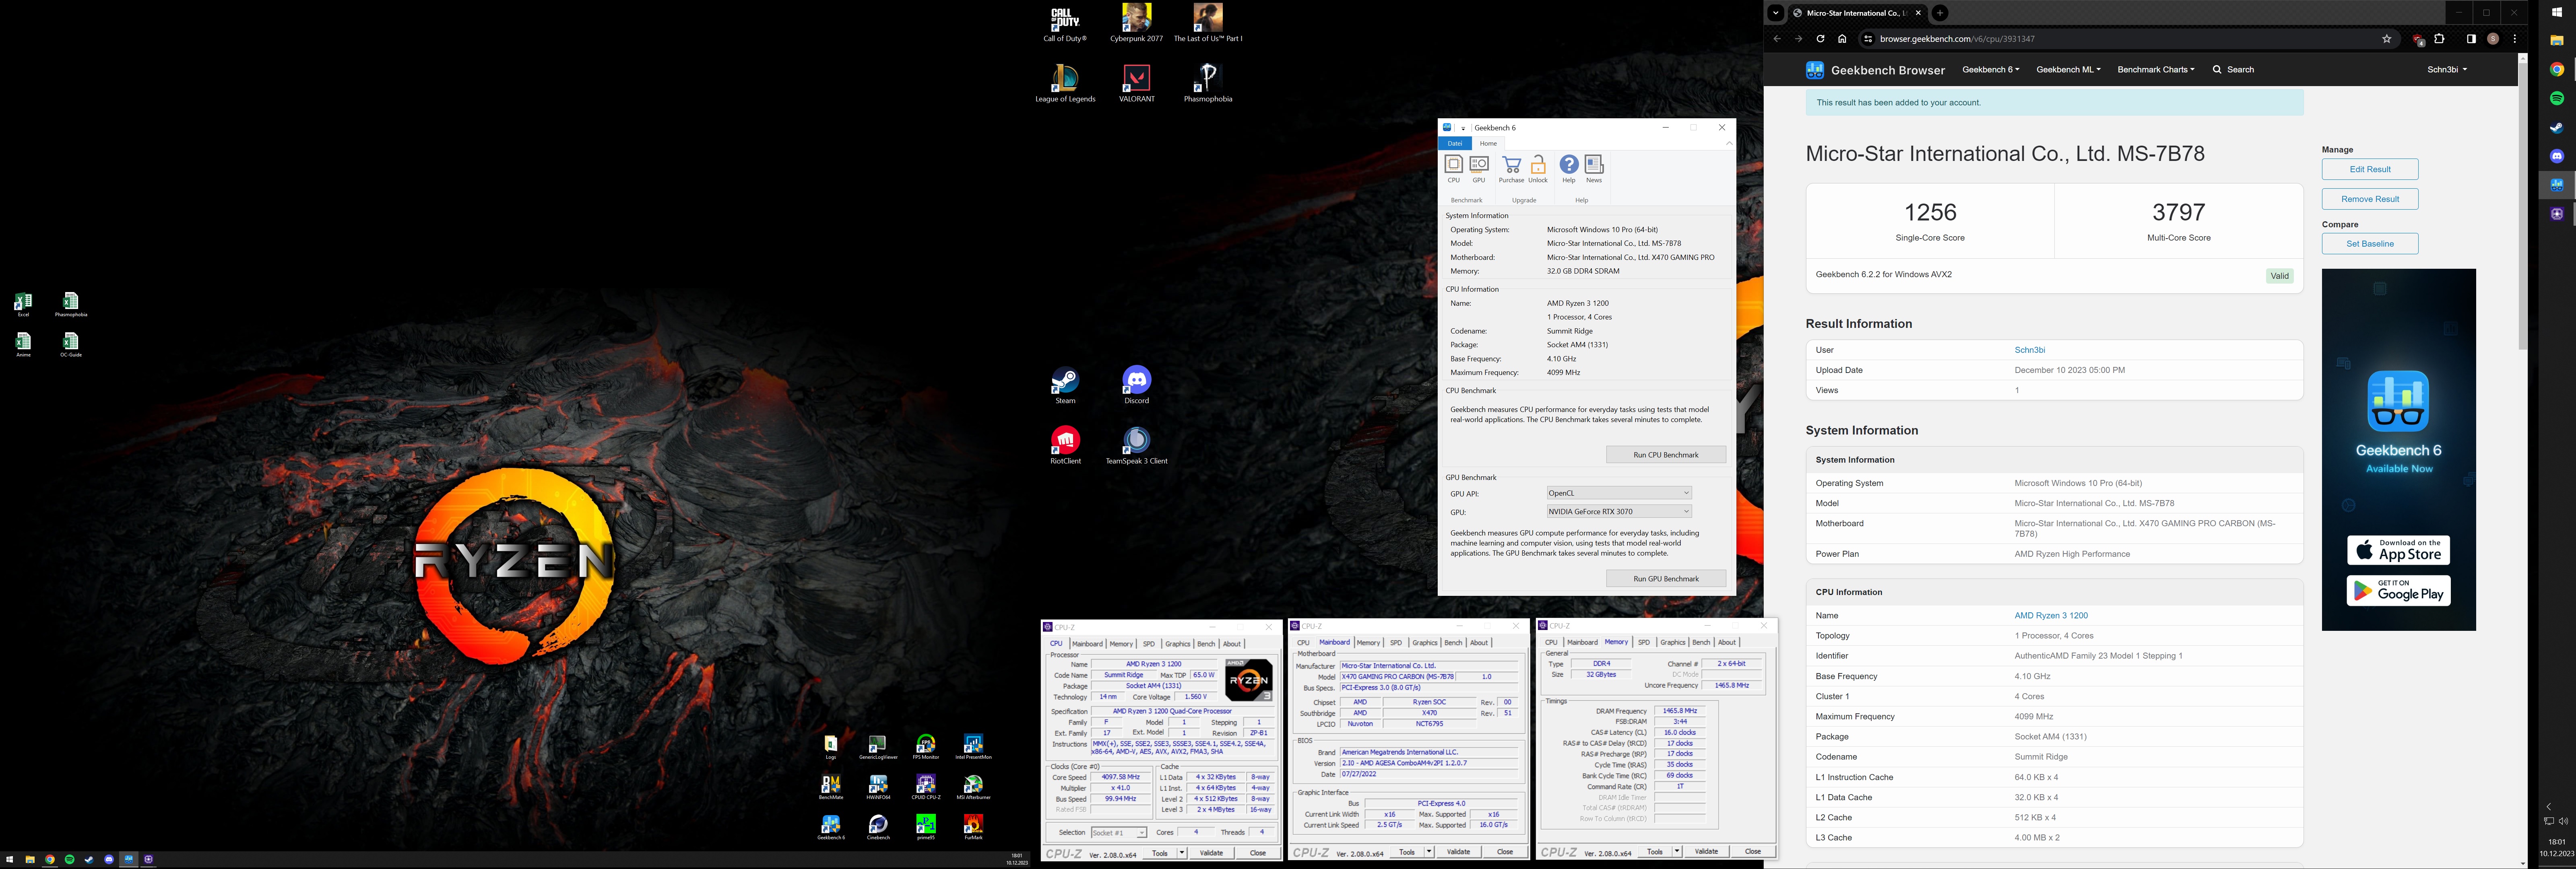This screenshot has width=2576, height=869.
Task: Click Tools dropdown arrow in CPU-Z Memory window
Action: tap(1676, 852)
